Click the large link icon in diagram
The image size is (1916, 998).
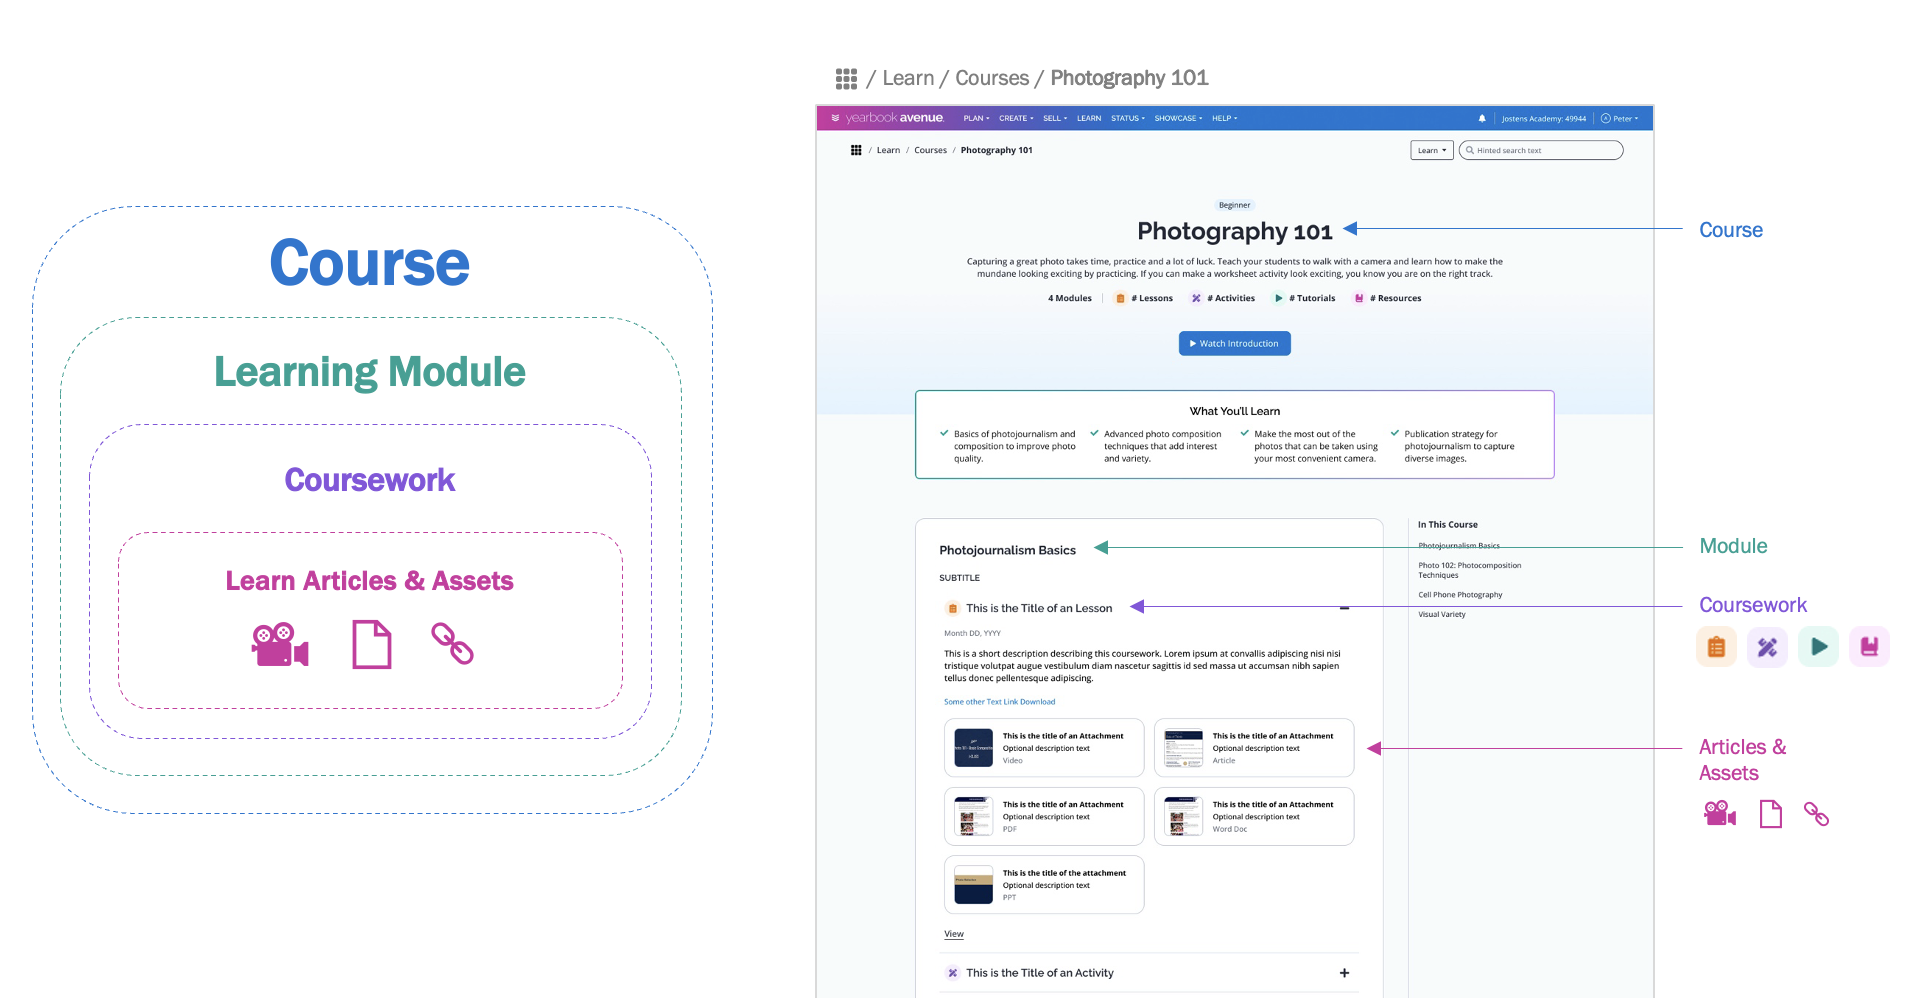452,643
